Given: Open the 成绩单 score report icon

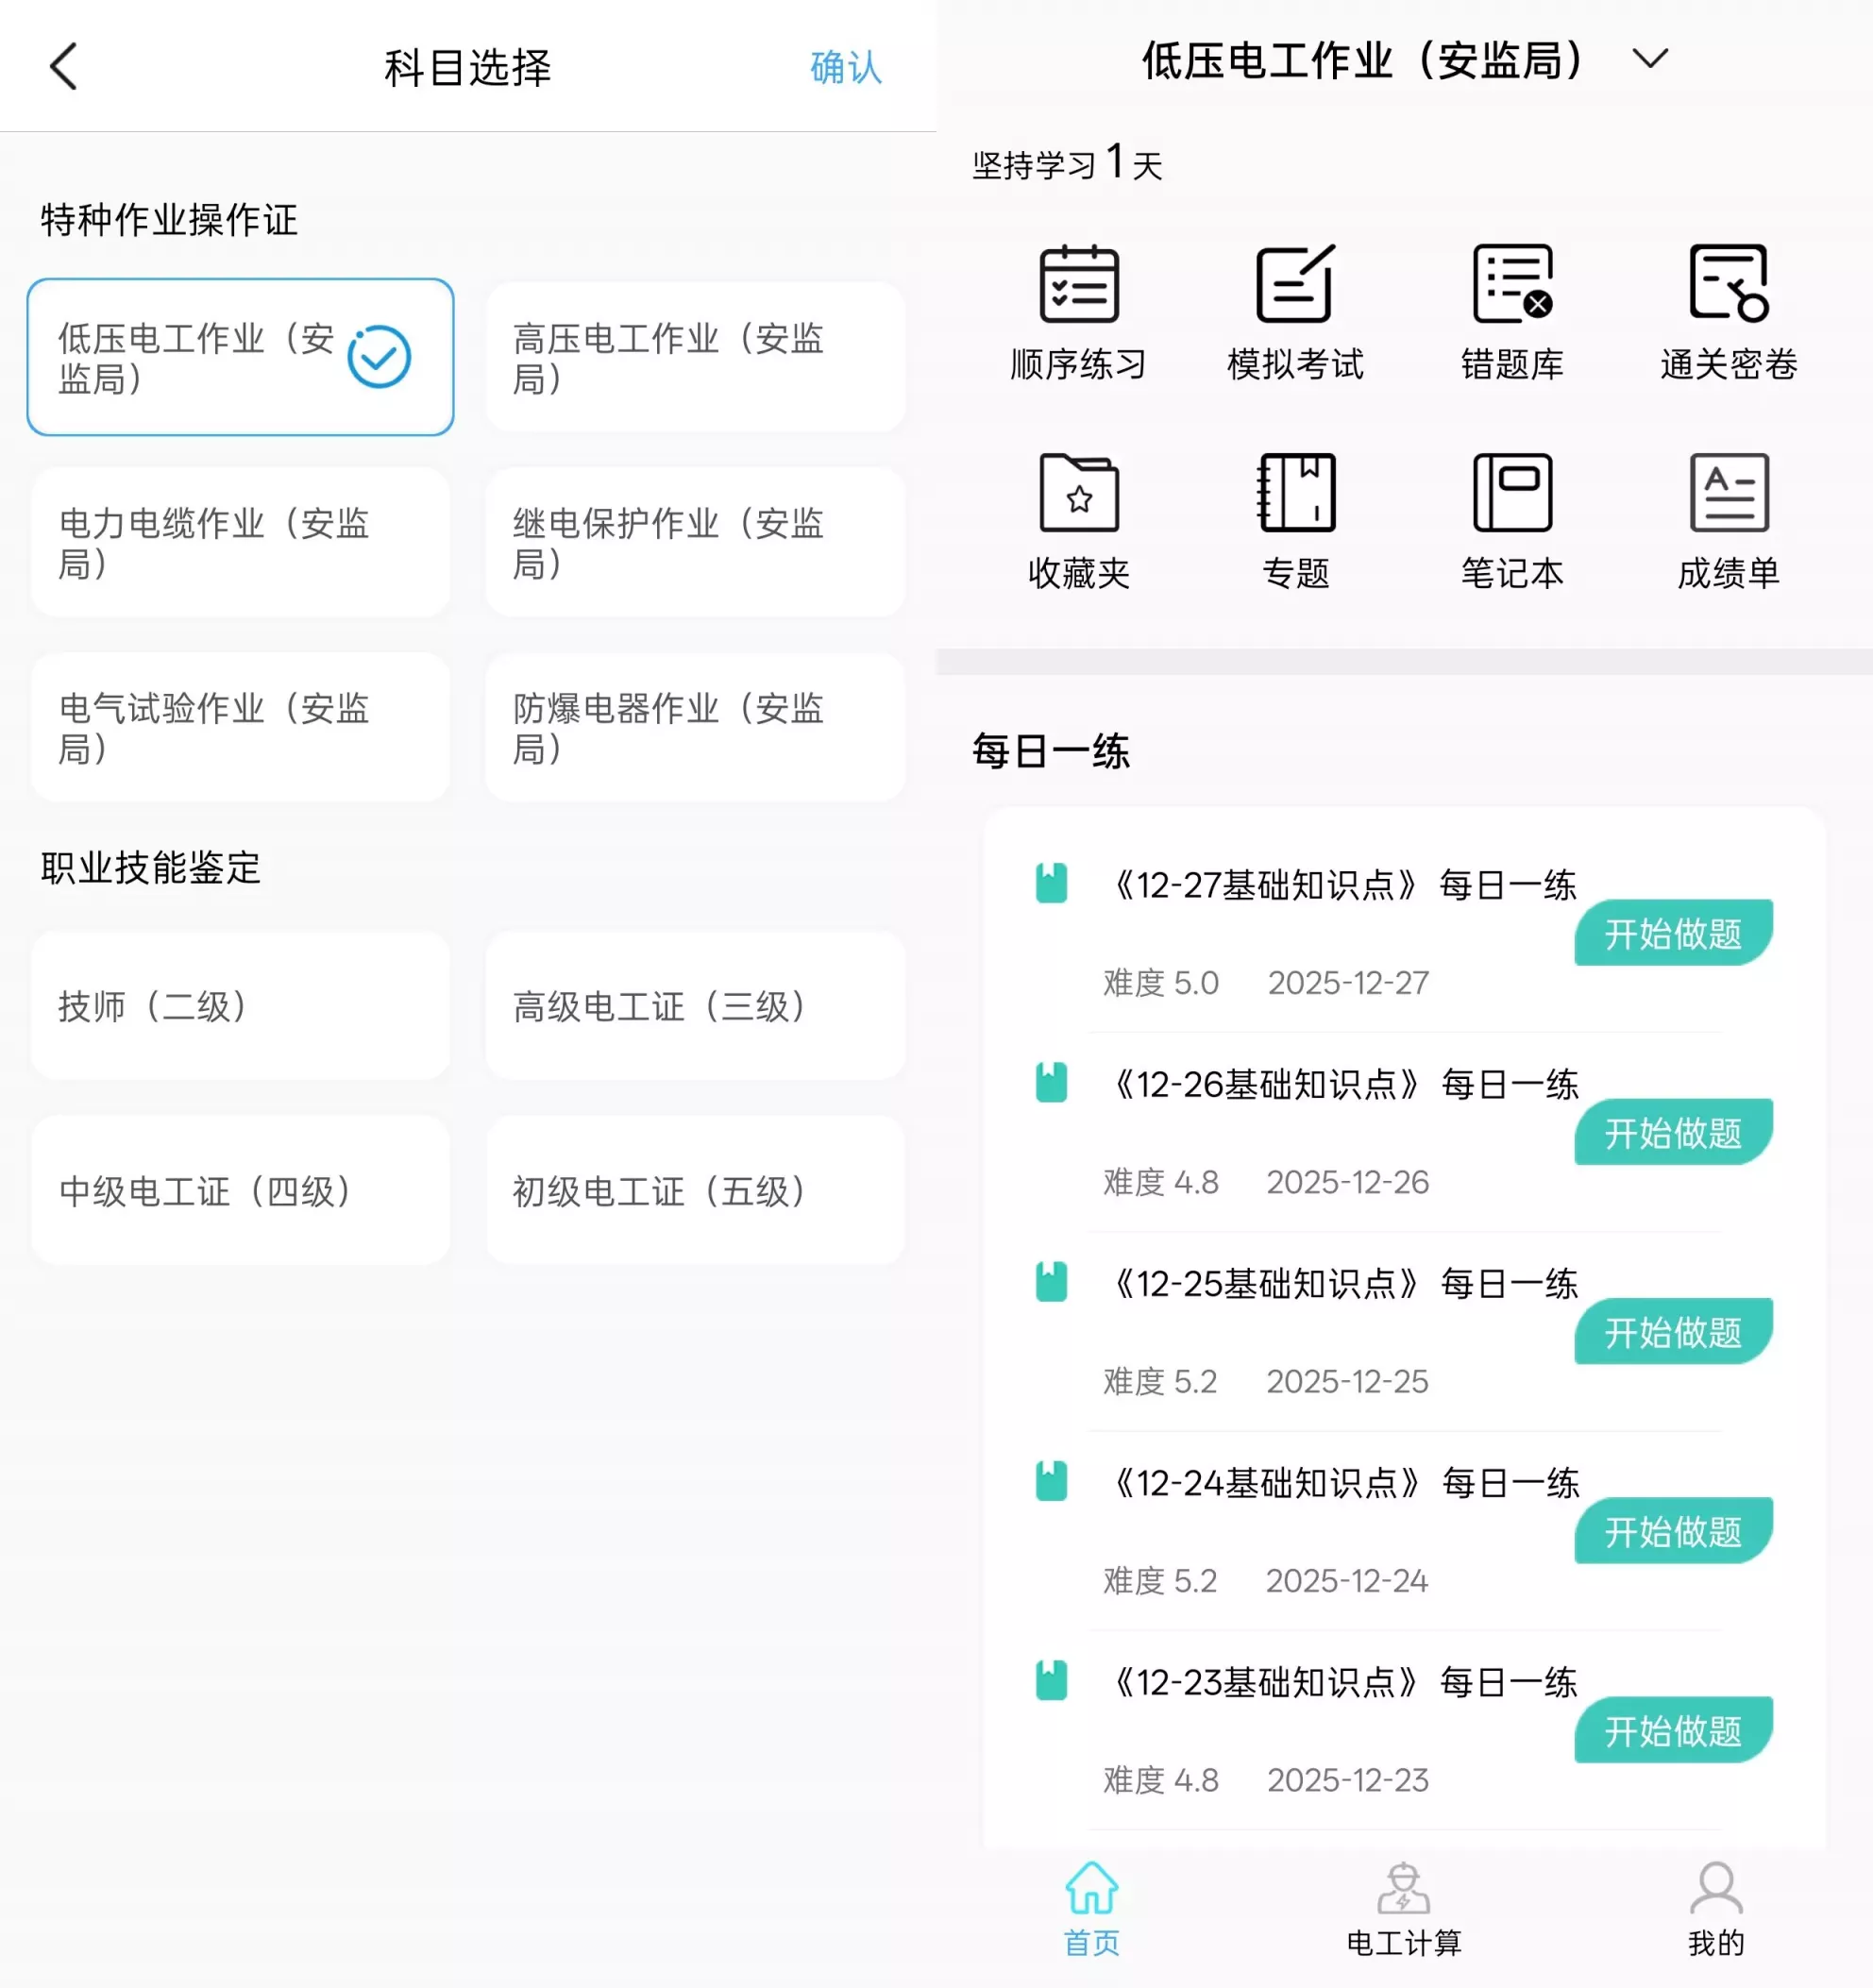Looking at the screenshot, I should click(x=1728, y=520).
